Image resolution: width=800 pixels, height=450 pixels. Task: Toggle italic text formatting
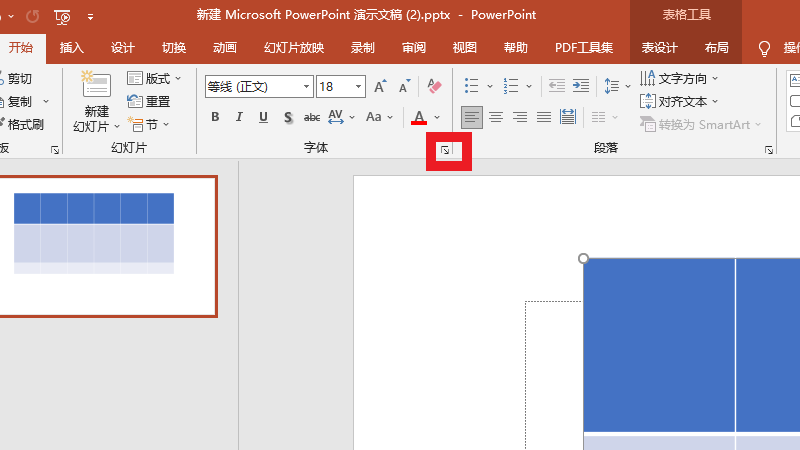click(239, 117)
